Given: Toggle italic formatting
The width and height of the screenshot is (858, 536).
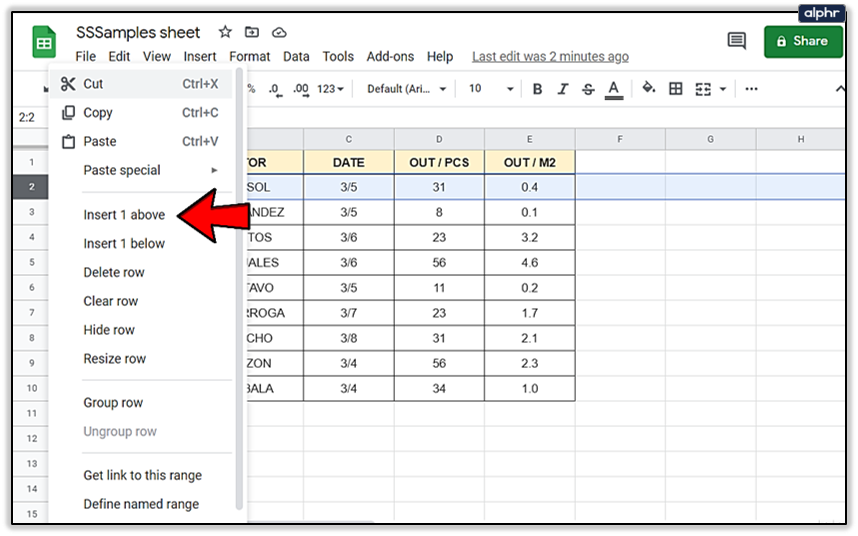Looking at the screenshot, I should pos(563,89).
